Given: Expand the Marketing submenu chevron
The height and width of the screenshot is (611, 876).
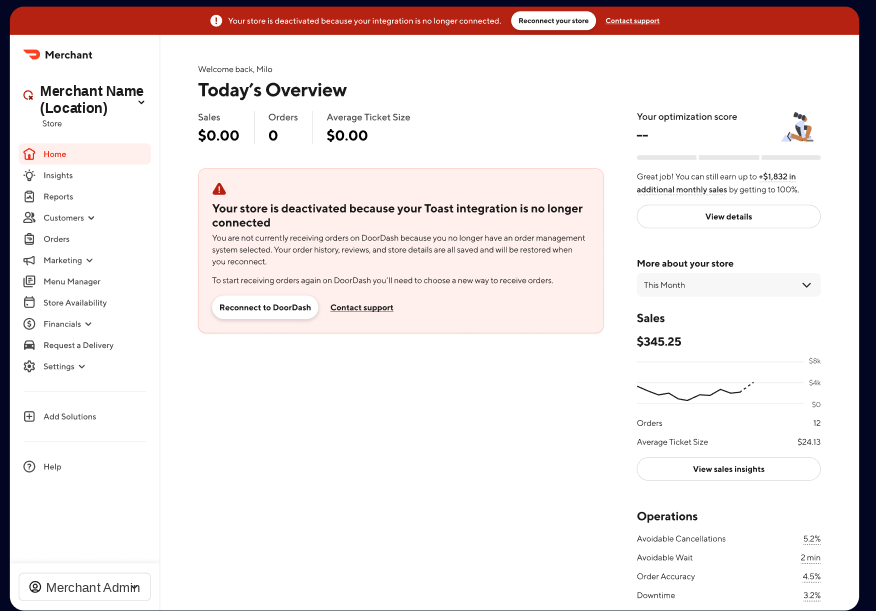Looking at the screenshot, I should point(89,260).
